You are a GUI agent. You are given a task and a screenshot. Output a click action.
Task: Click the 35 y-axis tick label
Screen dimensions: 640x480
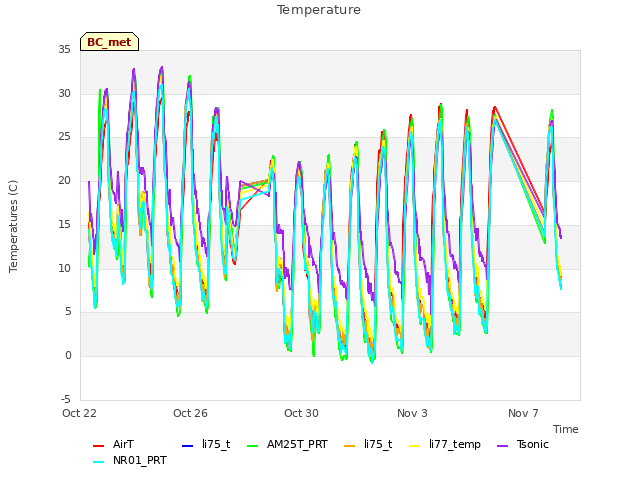click(x=64, y=49)
